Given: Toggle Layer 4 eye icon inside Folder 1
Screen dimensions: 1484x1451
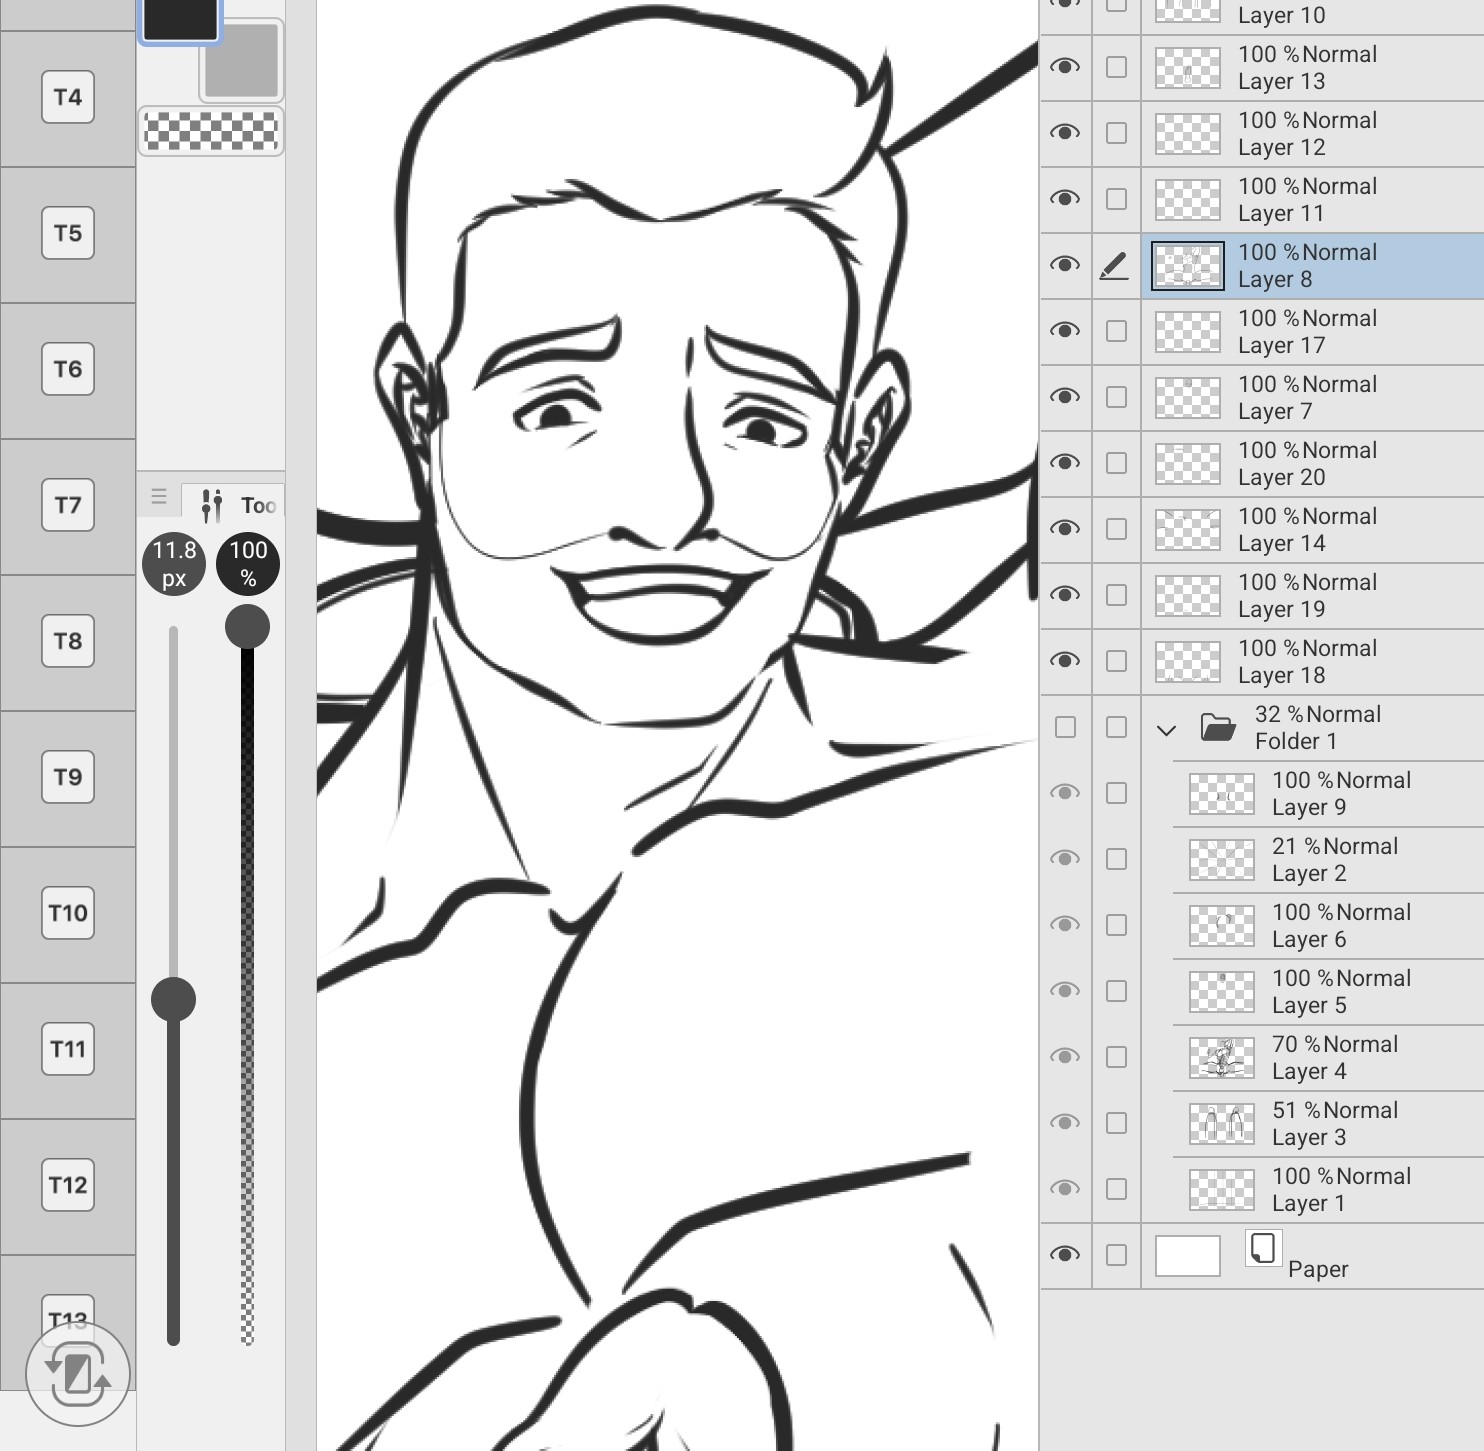Looking at the screenshot, I should [1065, 1057].
